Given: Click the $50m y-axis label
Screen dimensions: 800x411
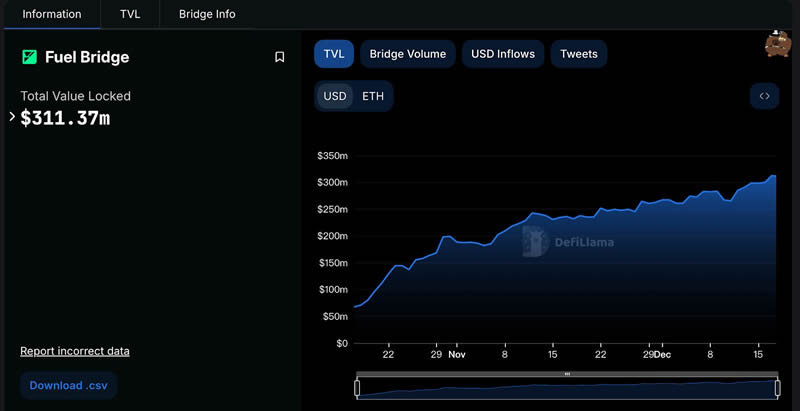Looking at the screenshot, I should click(x=335, y=317).
